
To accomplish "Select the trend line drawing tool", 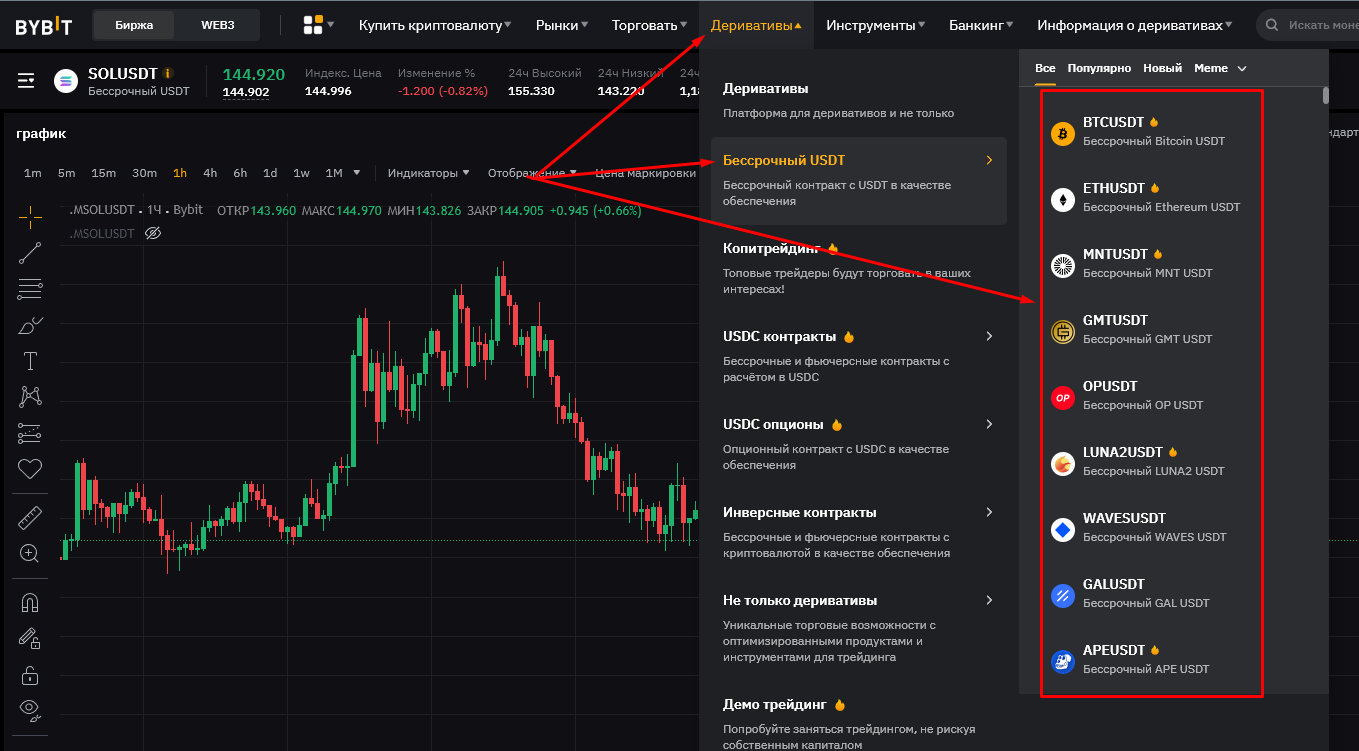I will (x=30, y=252).
